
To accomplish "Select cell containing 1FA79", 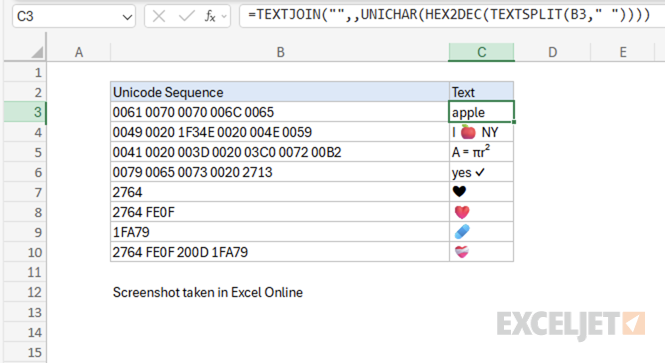I will pyautogui.click(x=280, y=232).
